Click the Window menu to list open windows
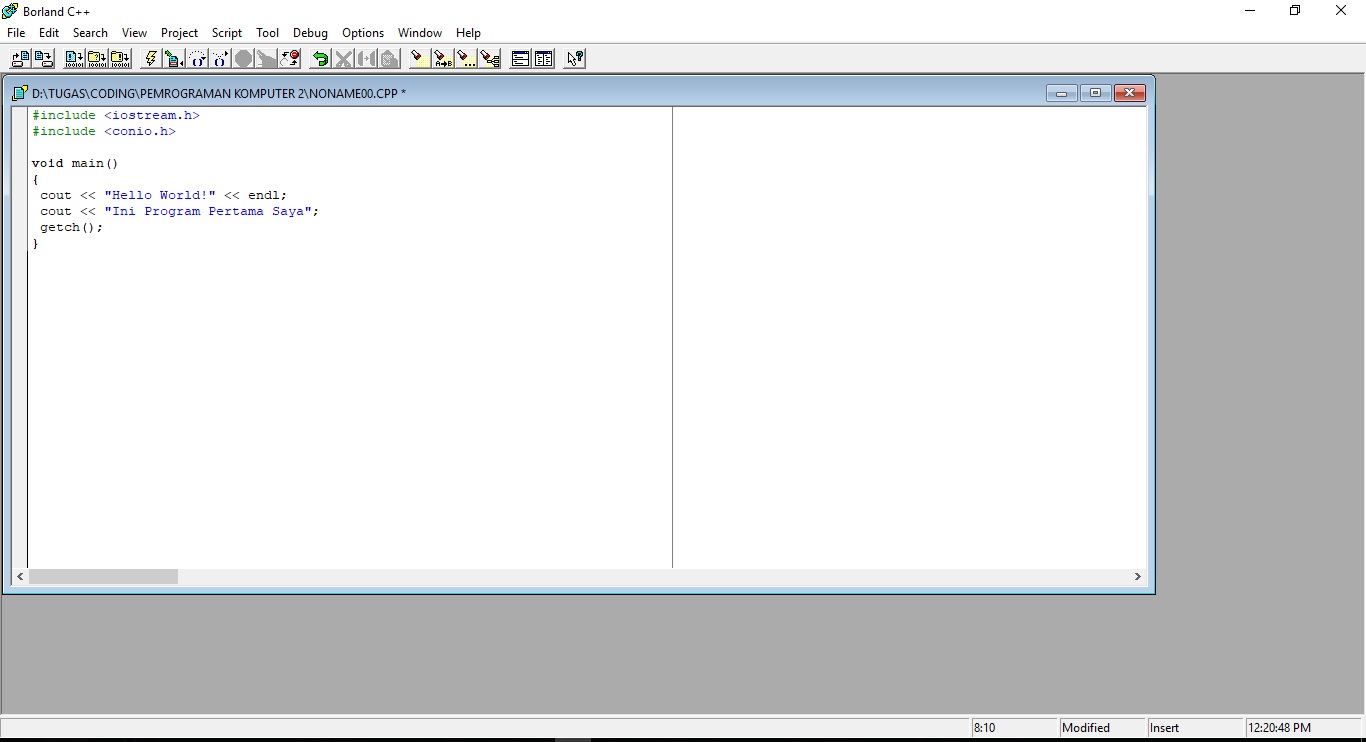The image size is (1366, 742). pos(419,32)
